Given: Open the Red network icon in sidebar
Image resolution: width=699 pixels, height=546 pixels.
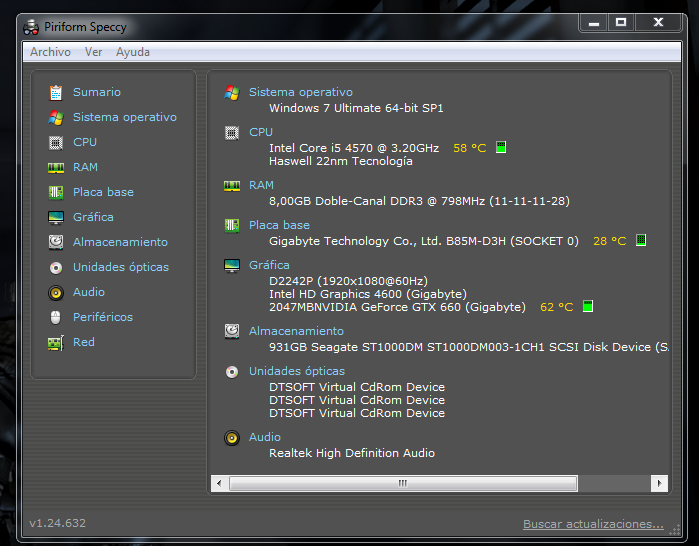Looking at the screenshot, I should (x=56, y=342).
